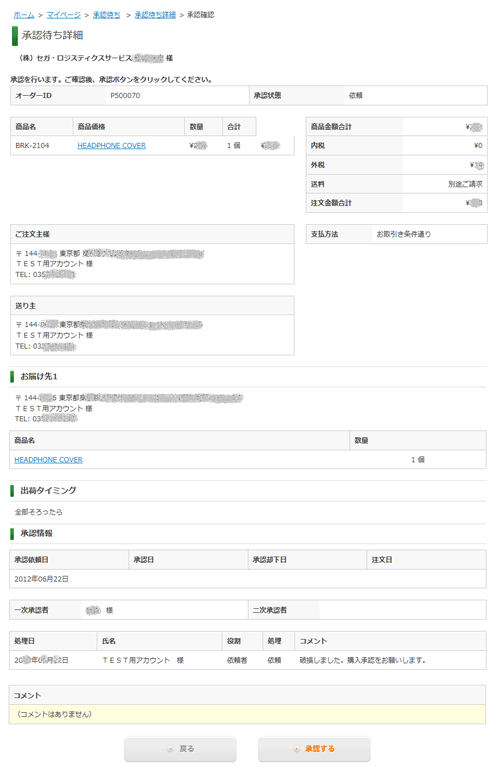This screenshot has height=777, width=497.
Task: Click the product code BRK-2104
Action: 32,146
